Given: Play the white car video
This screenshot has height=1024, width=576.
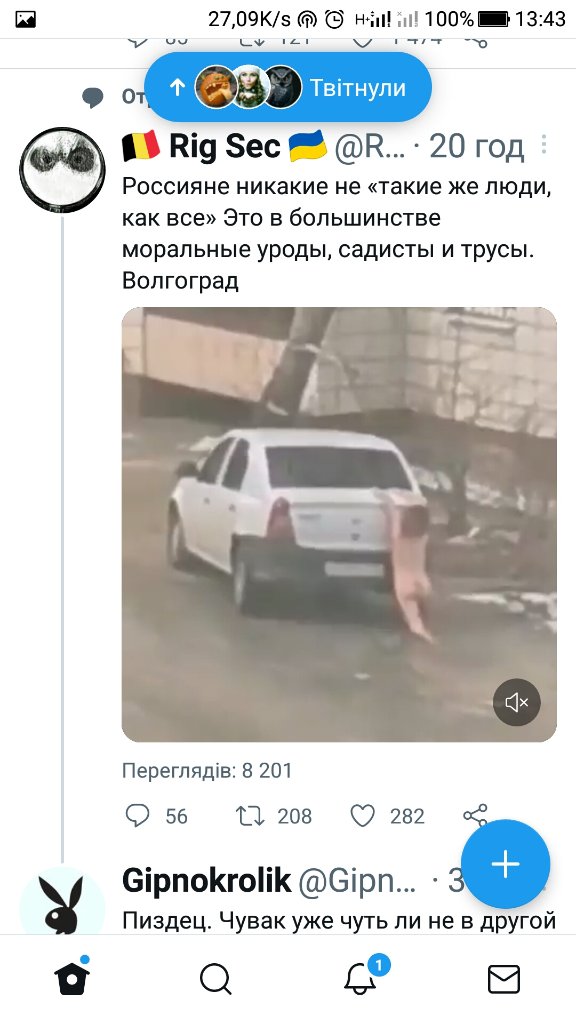Looking at the screenshot, I should [339, 524].
